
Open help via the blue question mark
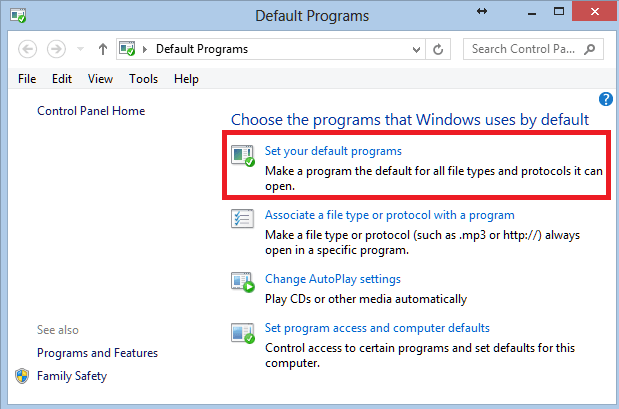[x=606, y=99]
